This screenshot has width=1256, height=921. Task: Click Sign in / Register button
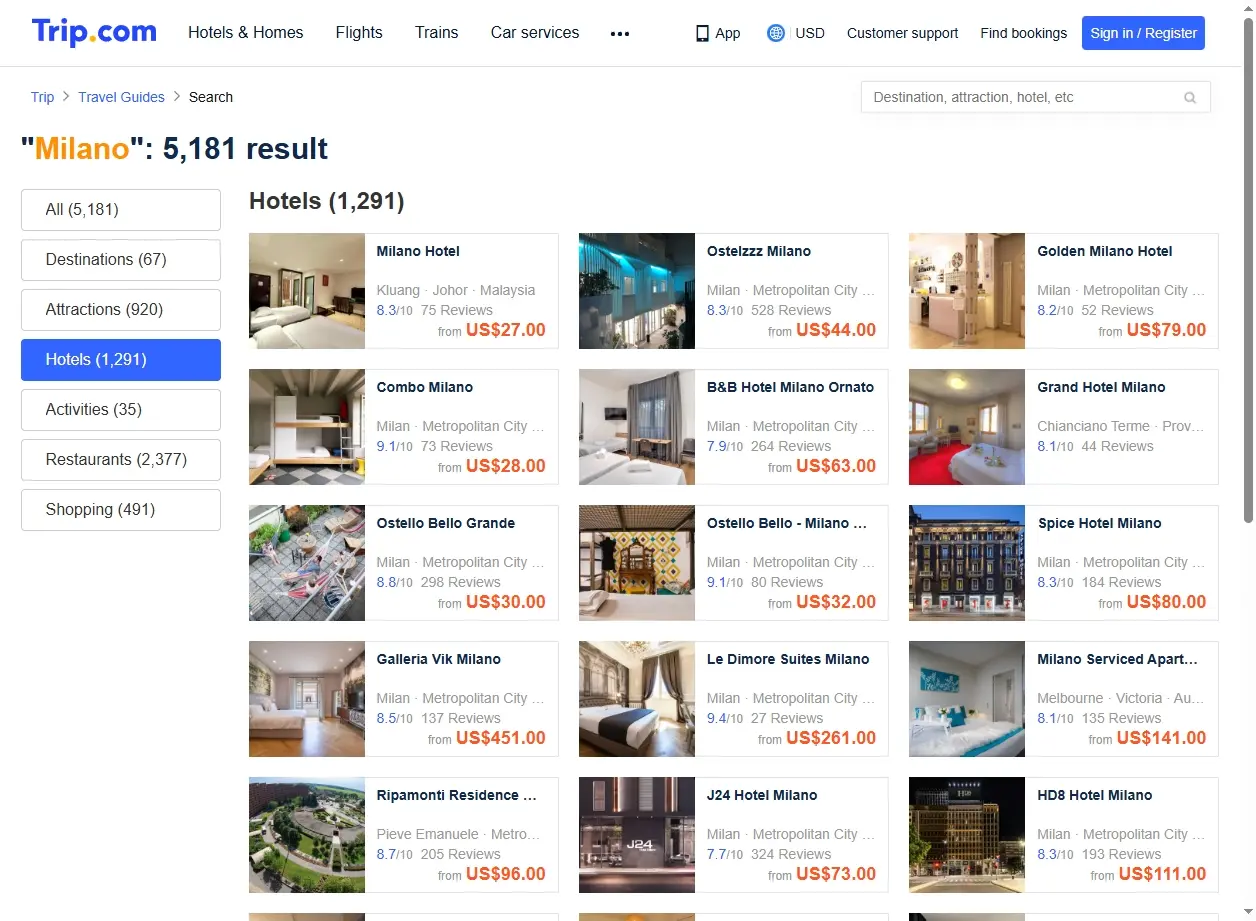click(1143, 33)
